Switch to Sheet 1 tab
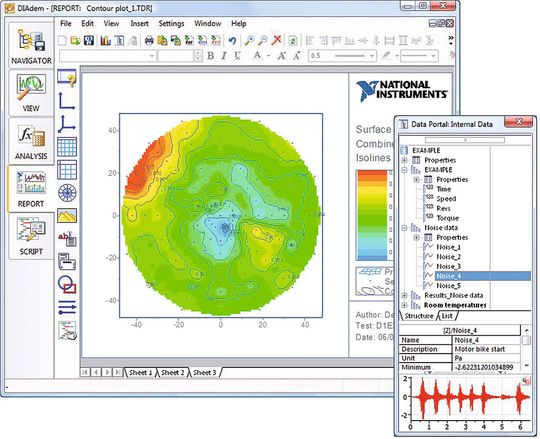 point(140,372)
